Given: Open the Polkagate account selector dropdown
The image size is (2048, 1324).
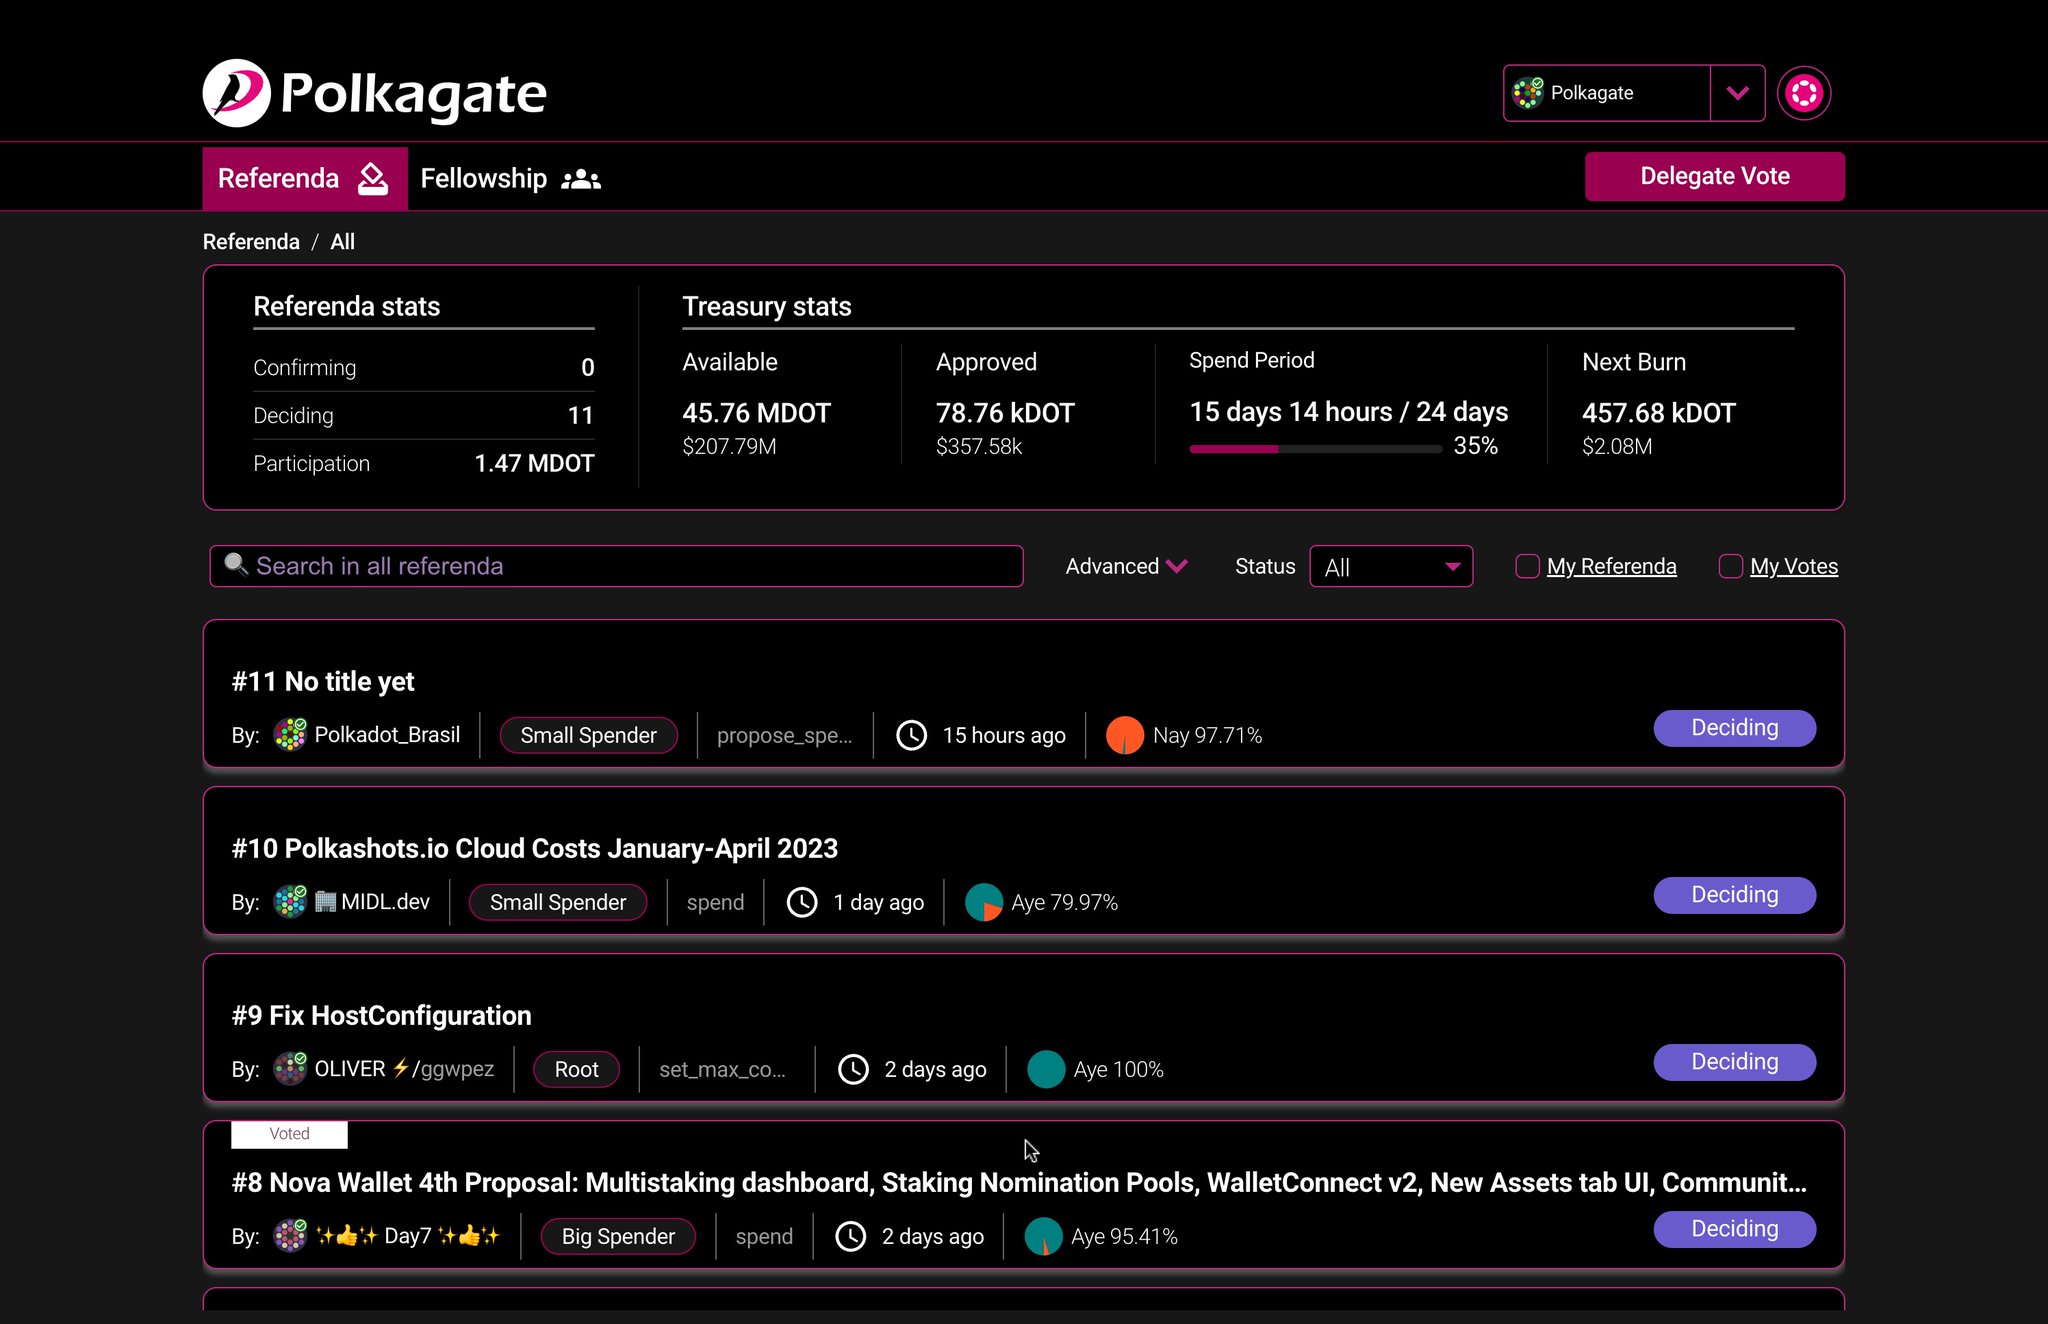Looking at the screenshot, I should (x=1738, y=92).
